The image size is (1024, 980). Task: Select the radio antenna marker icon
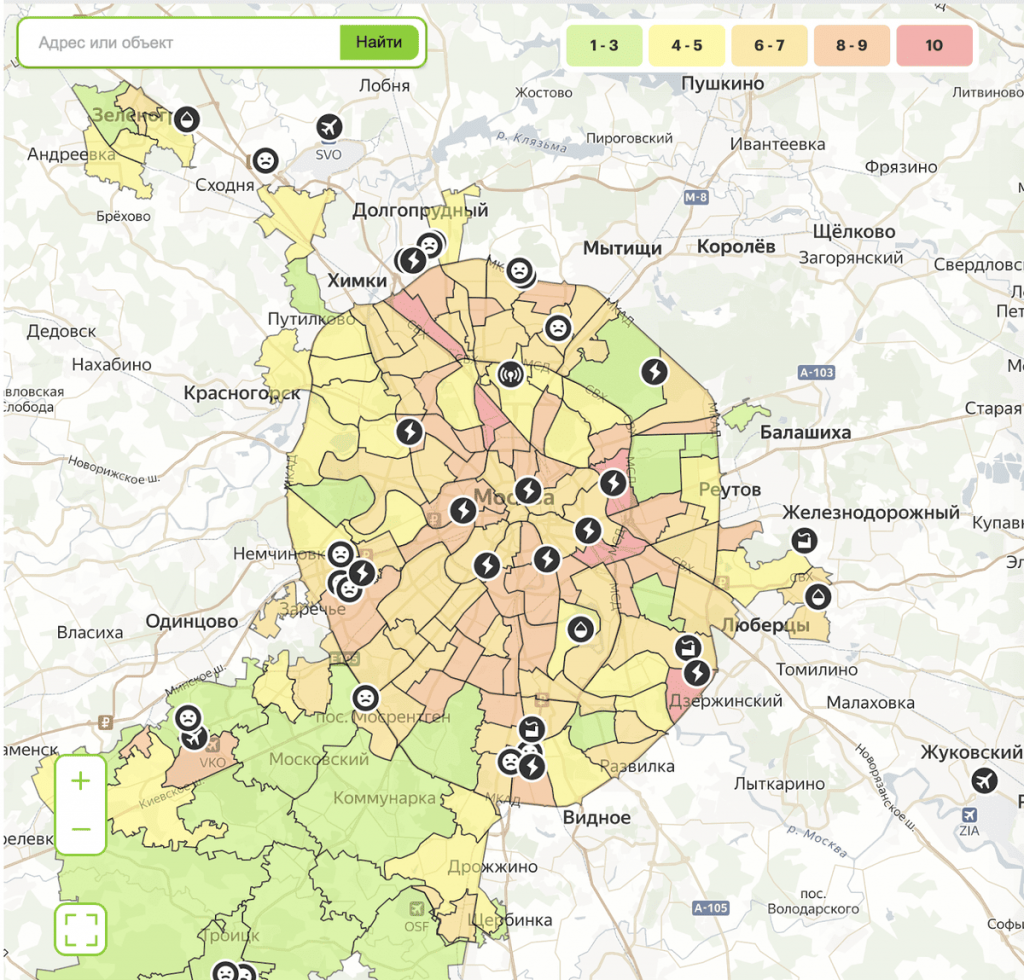click(x=510, y=374)
